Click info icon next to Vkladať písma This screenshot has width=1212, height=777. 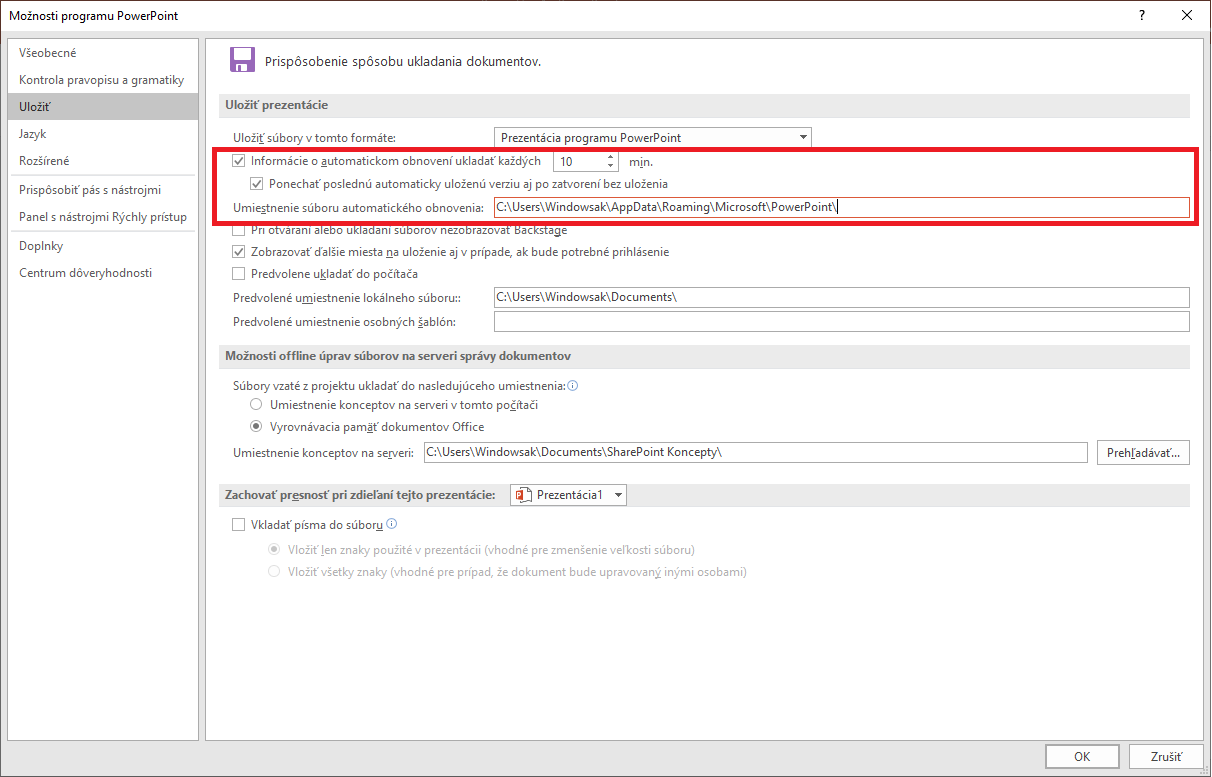(x=392, y=524)
